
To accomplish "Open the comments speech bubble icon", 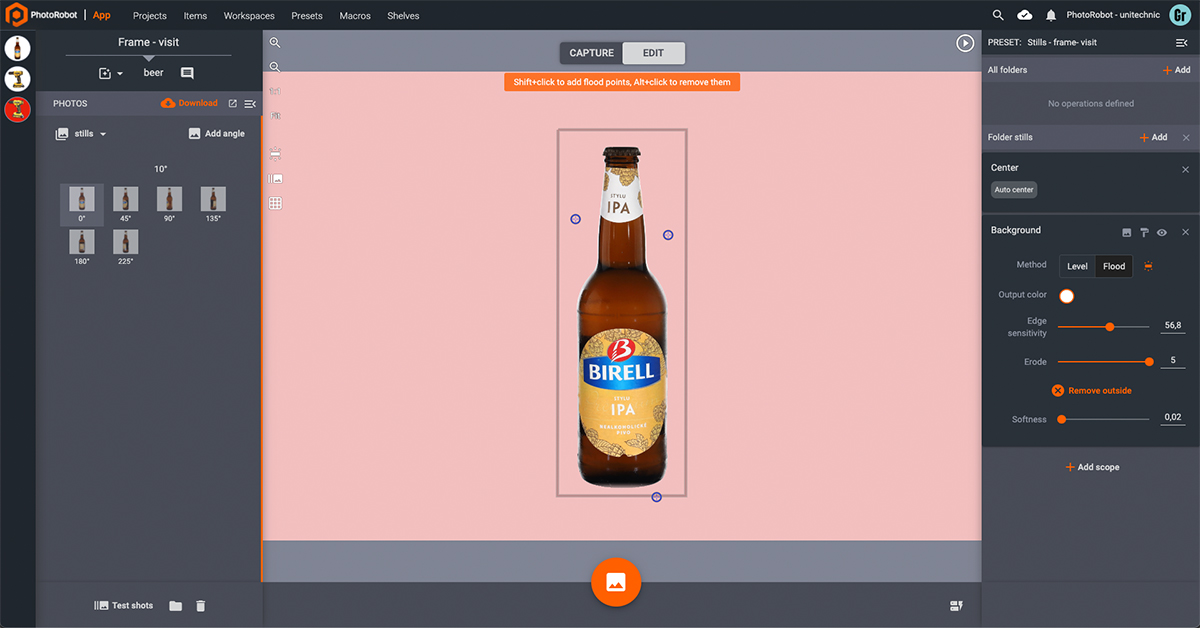I will (x=187, y=73).
